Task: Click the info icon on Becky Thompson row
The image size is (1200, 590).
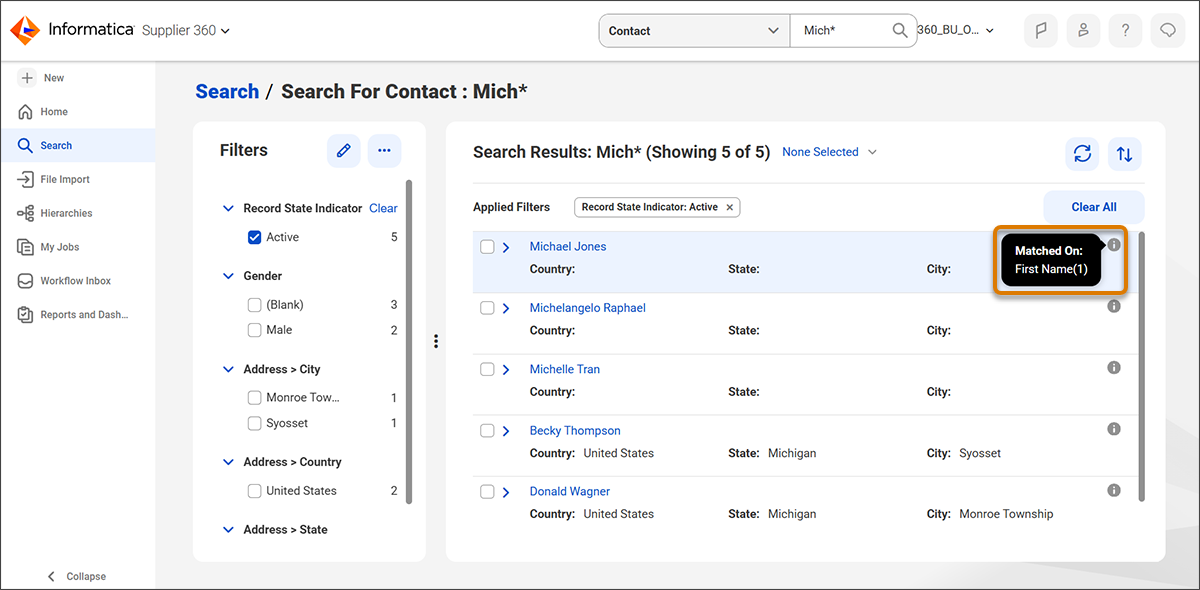Action: point(1114,429)
